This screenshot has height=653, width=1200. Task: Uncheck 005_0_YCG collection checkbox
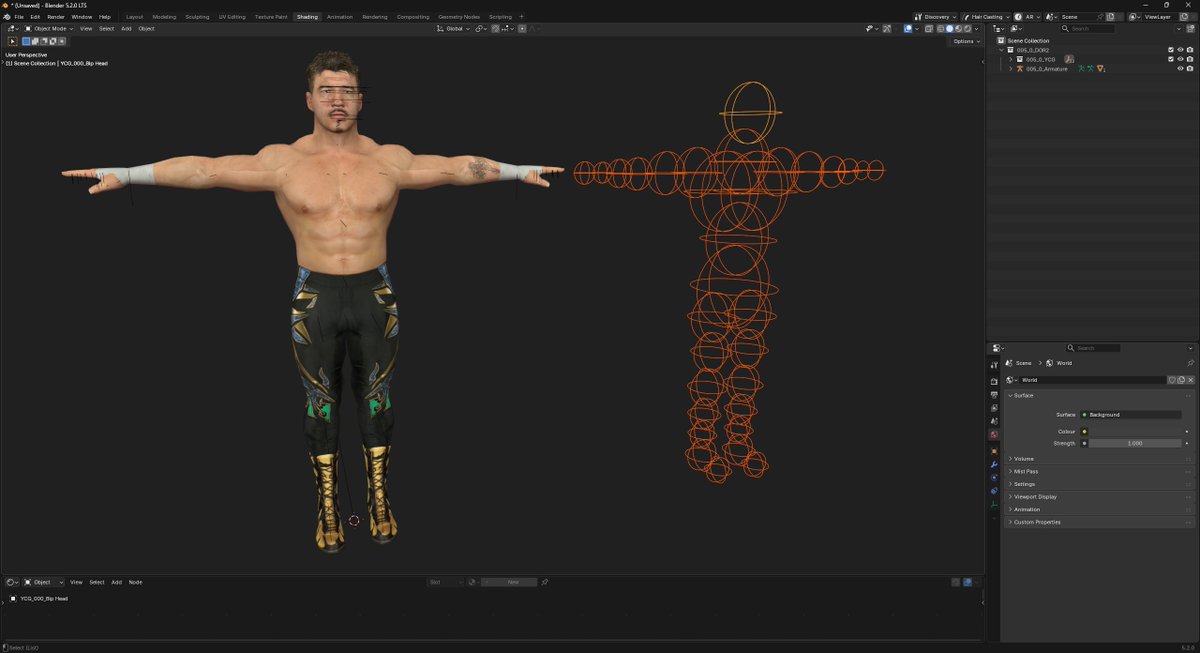(1170, 59)
